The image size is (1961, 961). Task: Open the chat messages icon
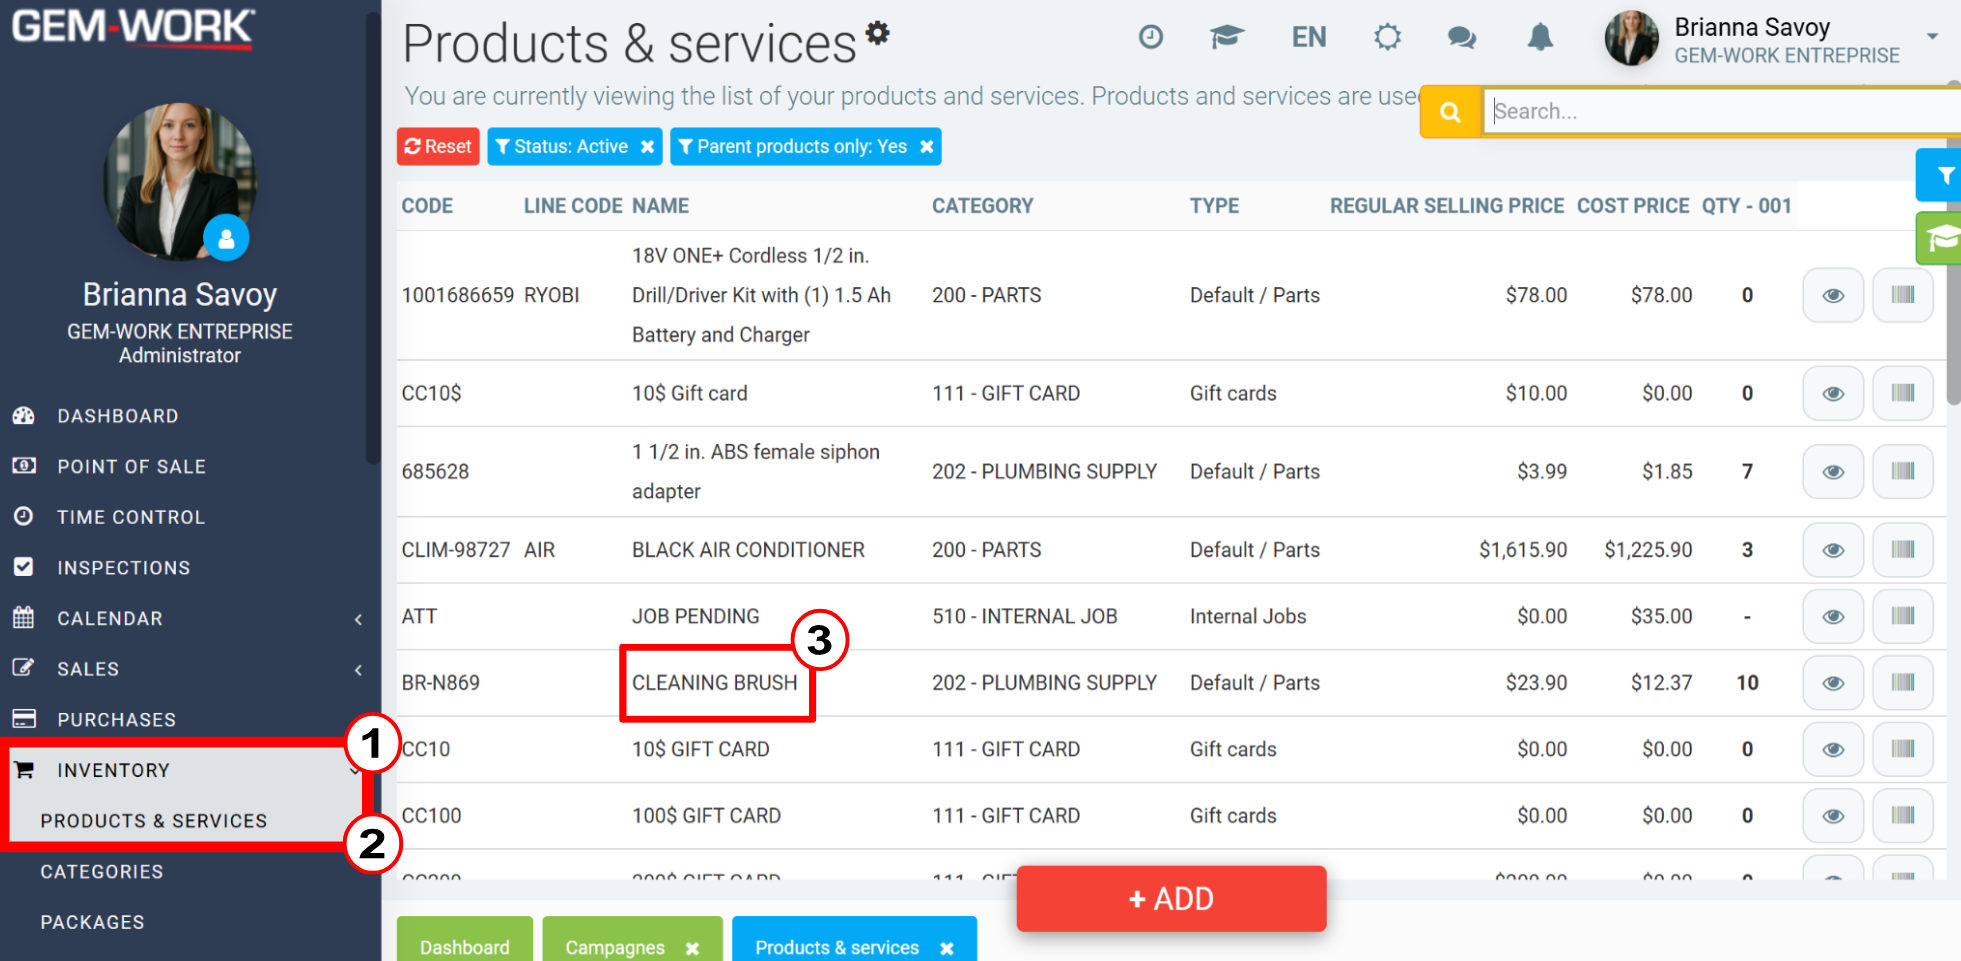1462,38
